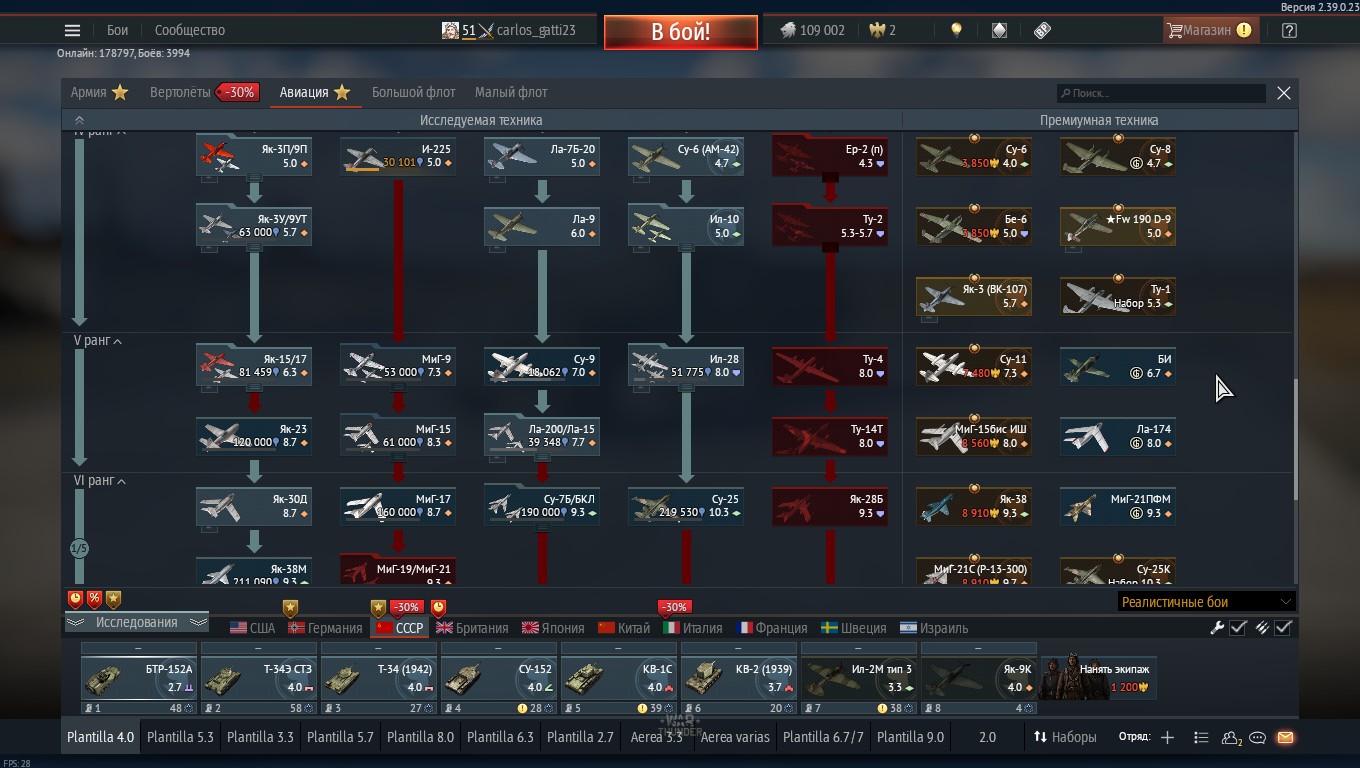This screenshot has height=768, width=1360.
Task: Switch to the Большой флот tab
Action: pyautogui.click(x=414, y=92)
